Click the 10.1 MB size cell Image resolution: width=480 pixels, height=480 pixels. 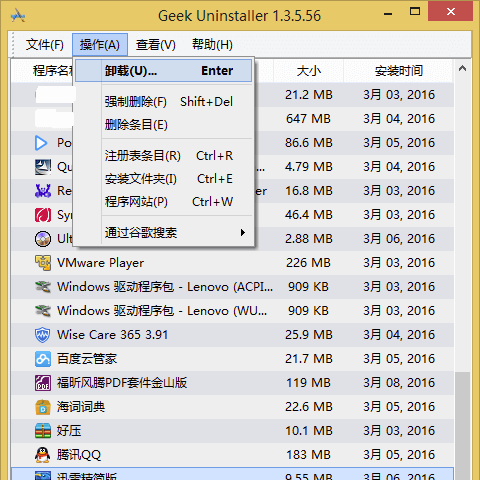click(x=309, y=431)
